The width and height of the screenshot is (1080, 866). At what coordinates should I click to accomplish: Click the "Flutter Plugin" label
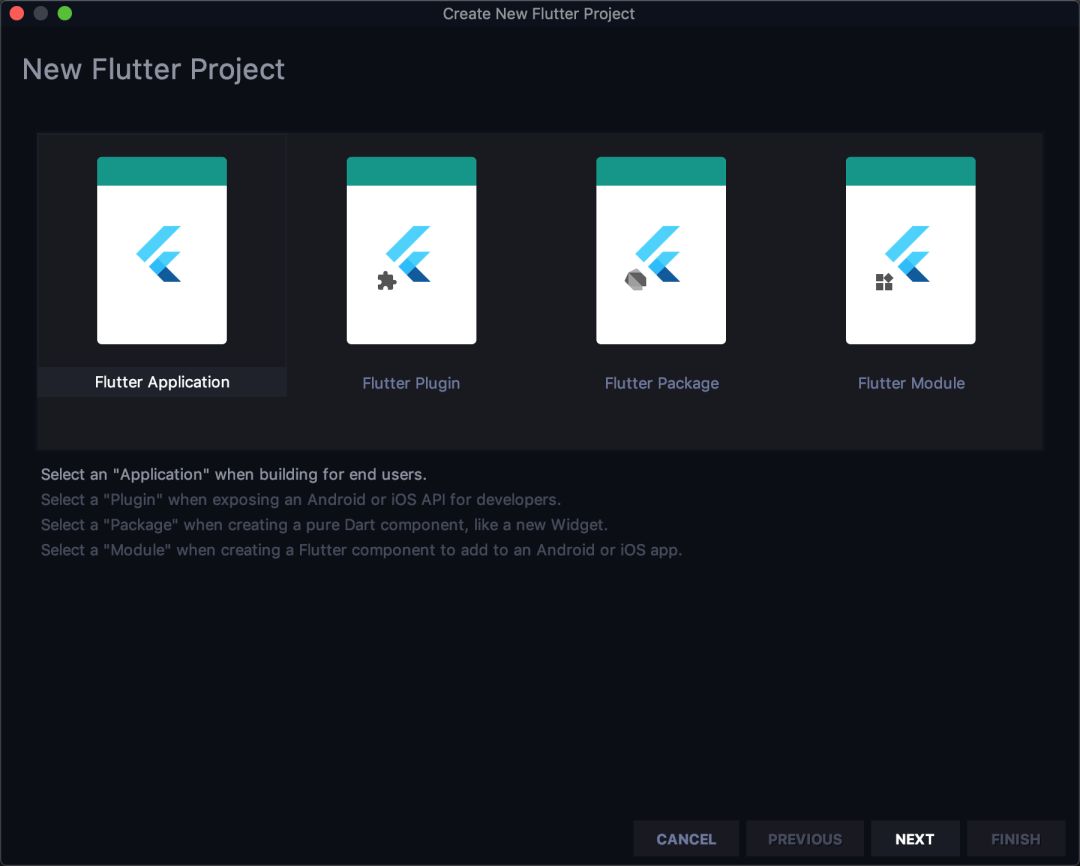[411, 383]
